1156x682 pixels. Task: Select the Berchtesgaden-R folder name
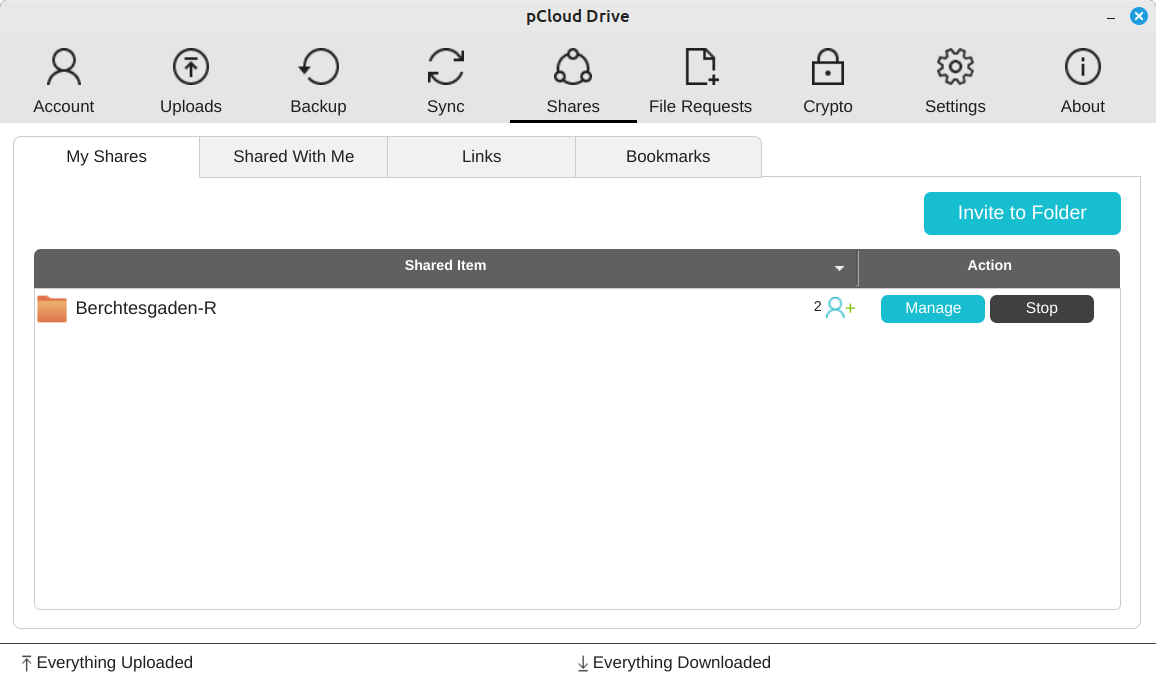(x=146, y=308)
